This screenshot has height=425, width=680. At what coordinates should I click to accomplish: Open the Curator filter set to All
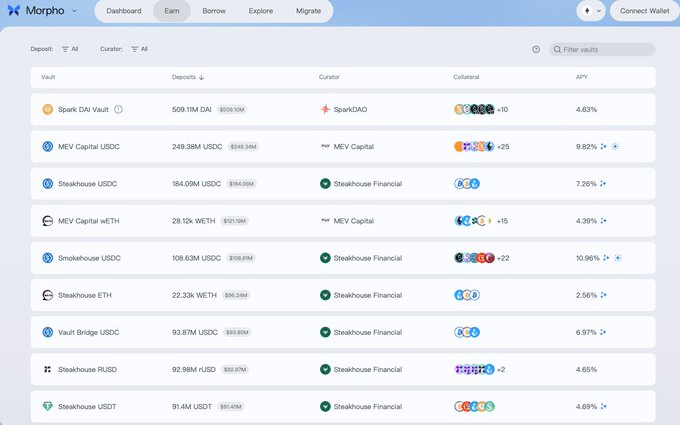[x=140, y=49]
